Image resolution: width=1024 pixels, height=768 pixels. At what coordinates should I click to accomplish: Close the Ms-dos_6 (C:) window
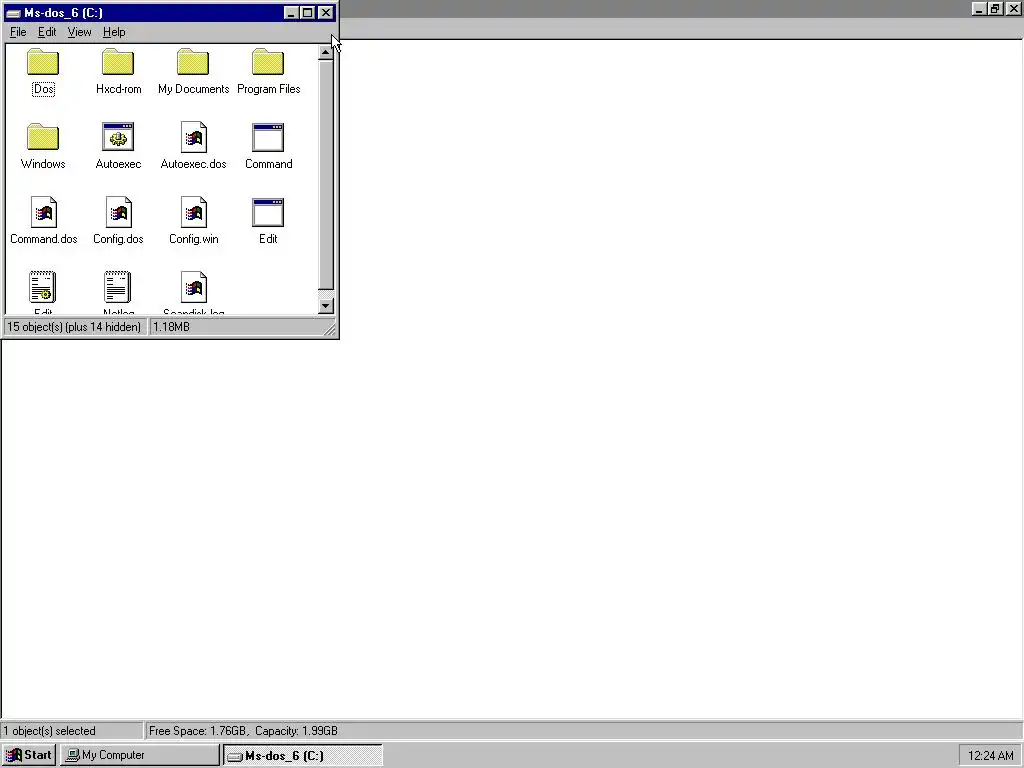pos(325,13)
